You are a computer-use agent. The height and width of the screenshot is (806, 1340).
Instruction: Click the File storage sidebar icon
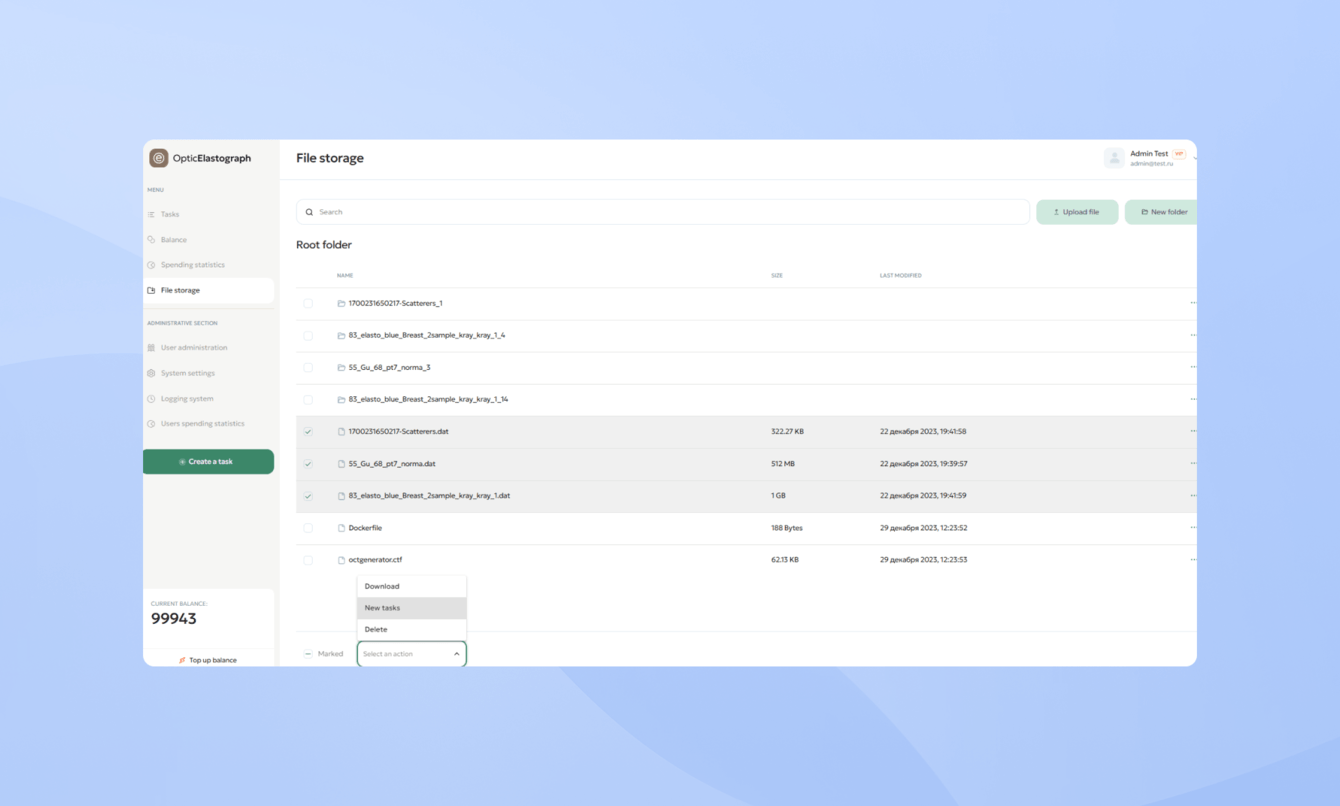151,290
